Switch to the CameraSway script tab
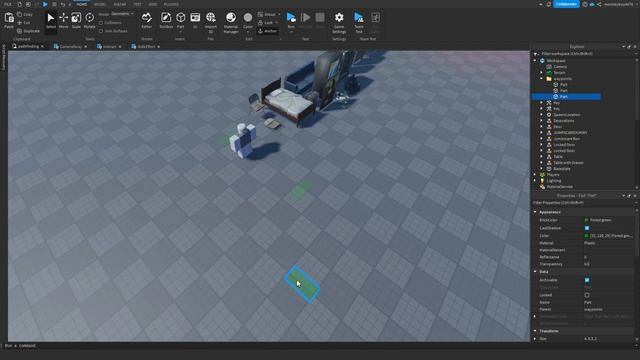The height and width of the screenshot is (360, 640). (x=71, y=47)
